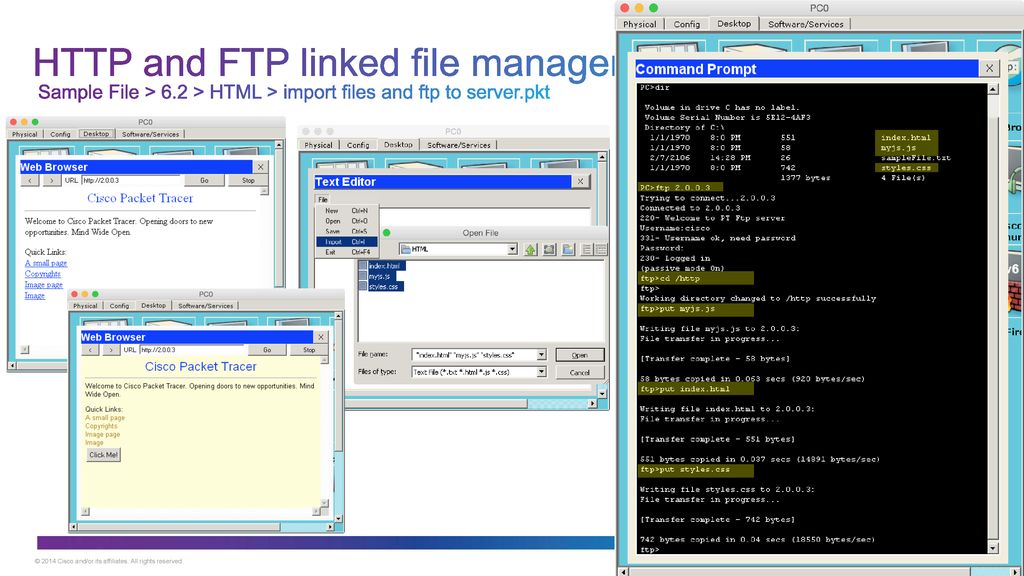Open Software/Services tab in Text Editor window
Viewport: 1024px width, 576px height.
[458, 145]
